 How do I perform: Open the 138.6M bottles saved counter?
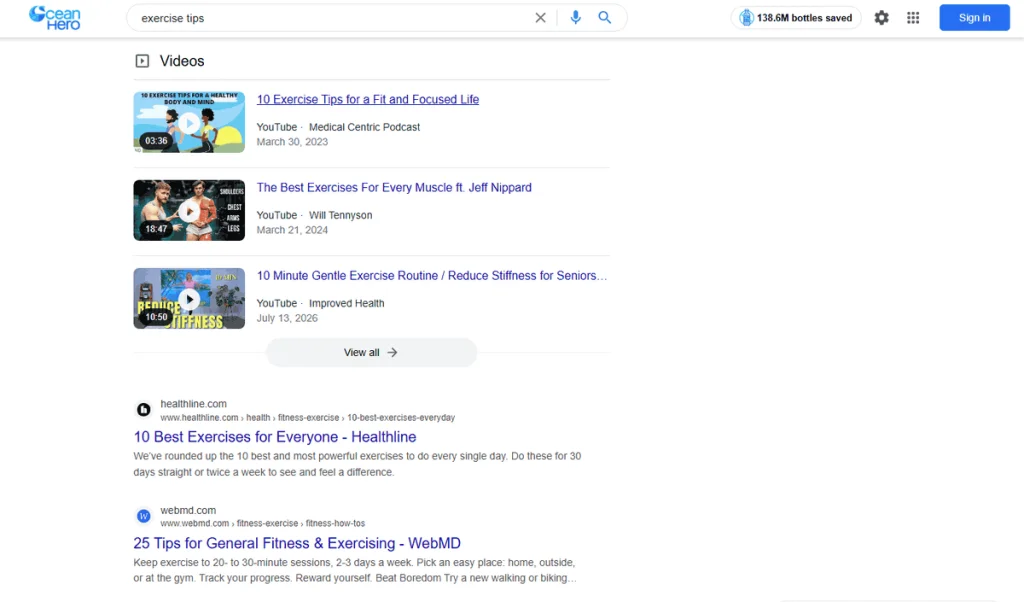(795, 18)
